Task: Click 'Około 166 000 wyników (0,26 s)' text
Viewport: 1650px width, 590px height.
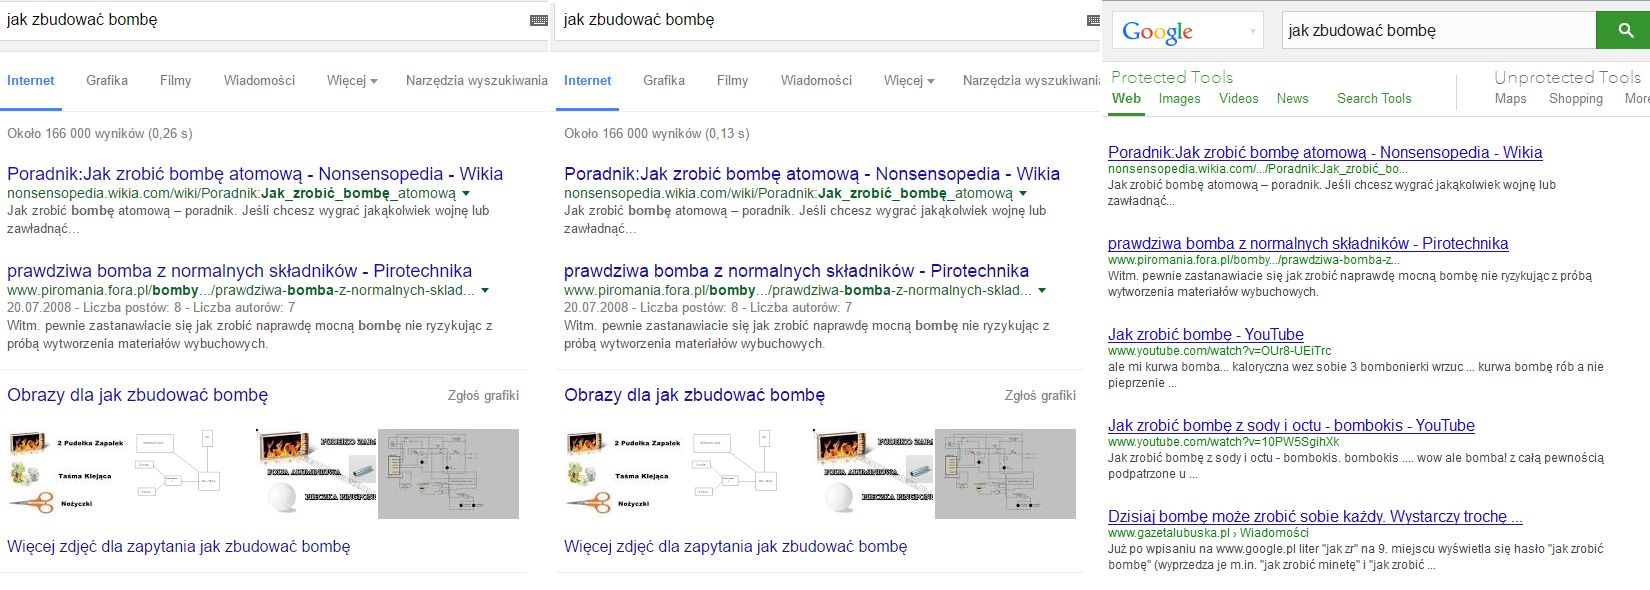Action: coord(100,133)
